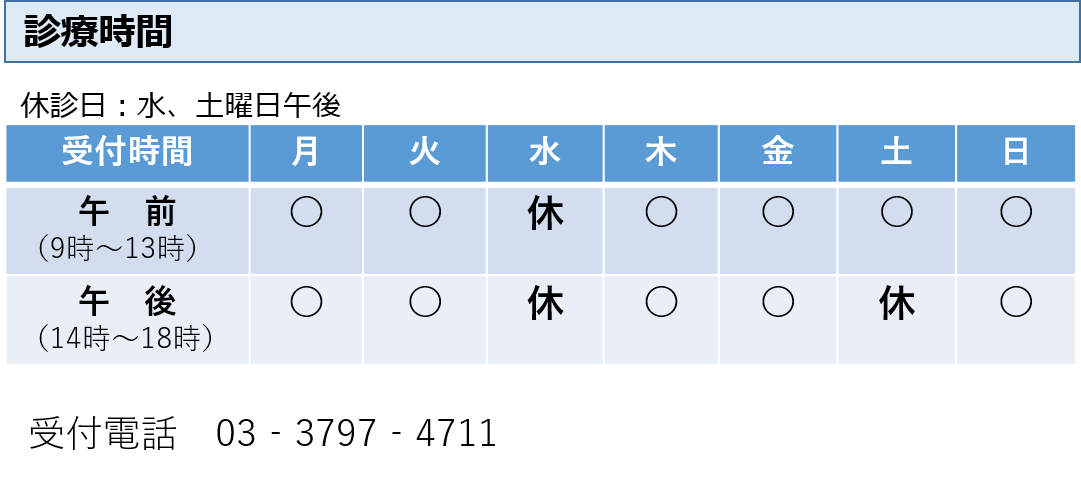Click the 金 column header
The width and height of the screenshot is (1081, 481).
[x=778, y=153]
